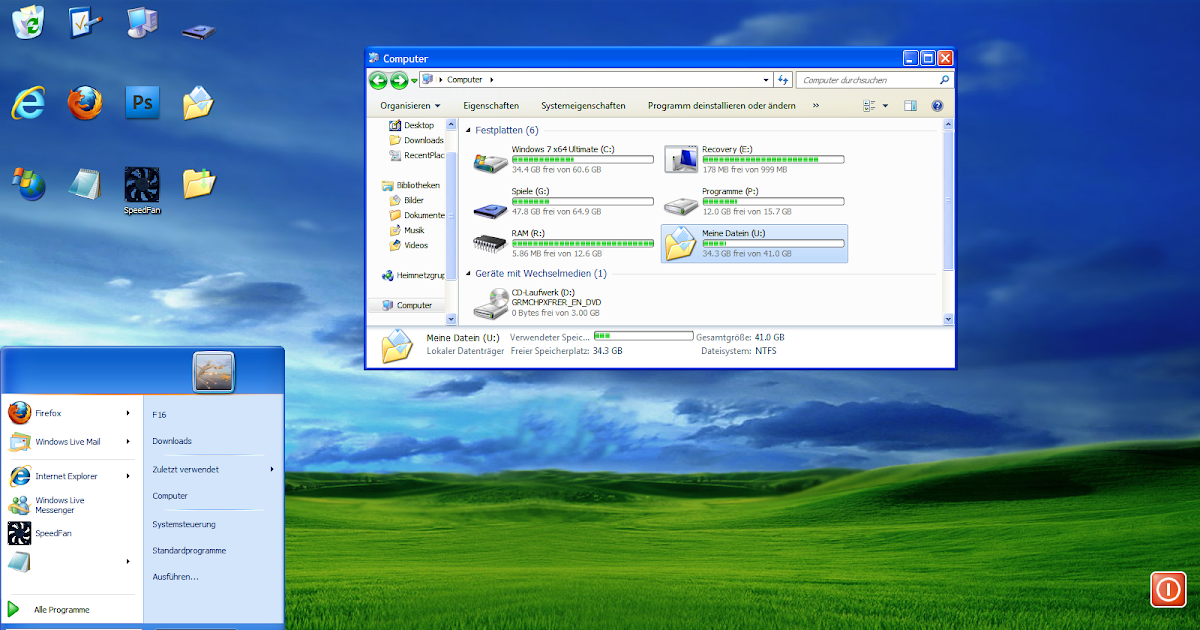This screenshot has height=630, width=1200.
Task: Launch the SpeedFan desktop shortcut
Action: (x=142, y=188)
